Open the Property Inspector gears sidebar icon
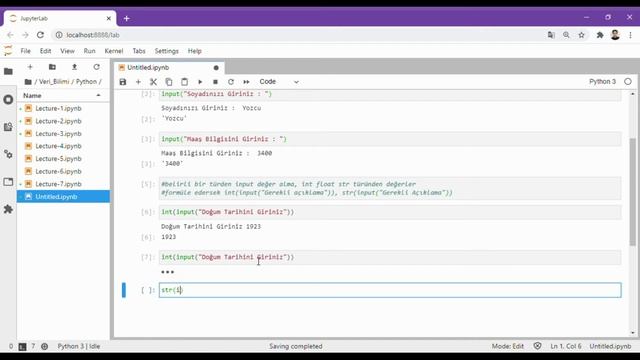 [8, 154]
